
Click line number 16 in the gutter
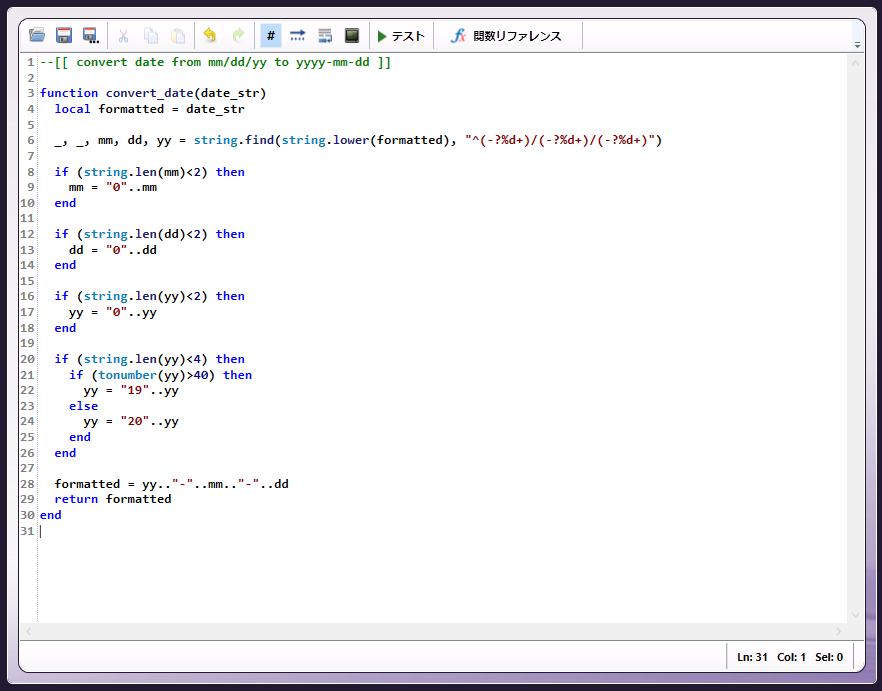coord(27,296)
